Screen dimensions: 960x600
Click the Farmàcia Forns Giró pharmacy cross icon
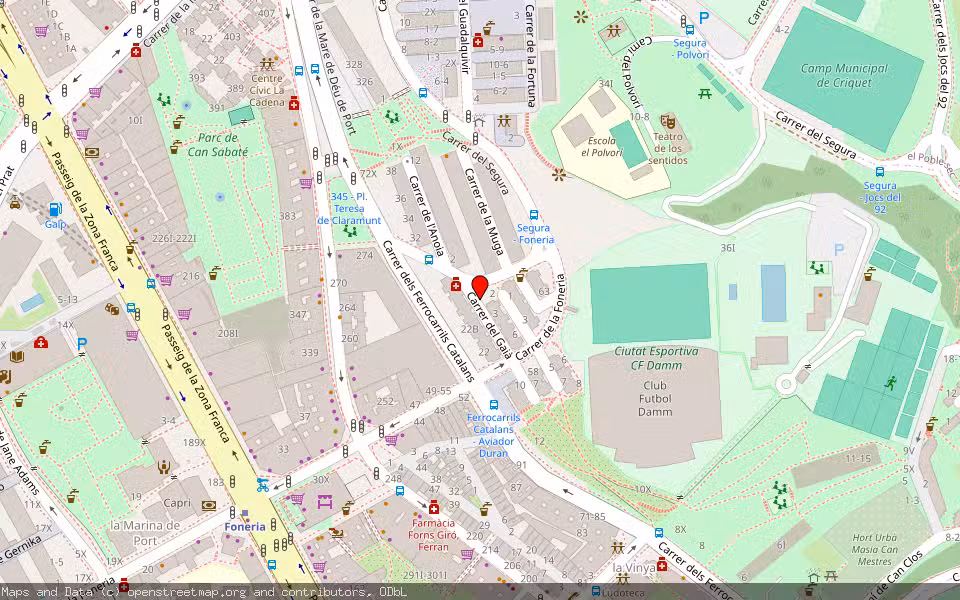(x=434, y=508)
